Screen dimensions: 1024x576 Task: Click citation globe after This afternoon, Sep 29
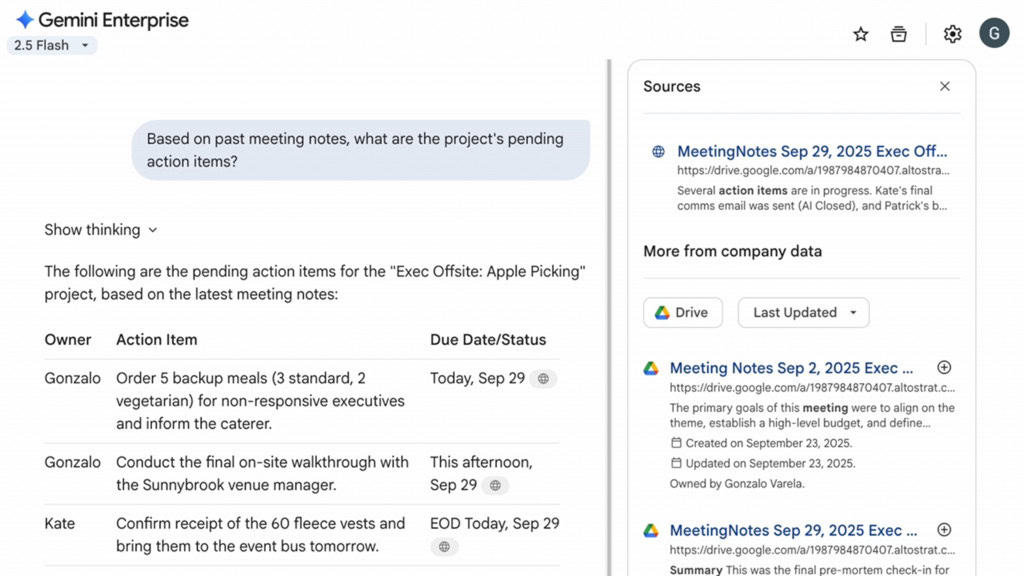[495, 486]
